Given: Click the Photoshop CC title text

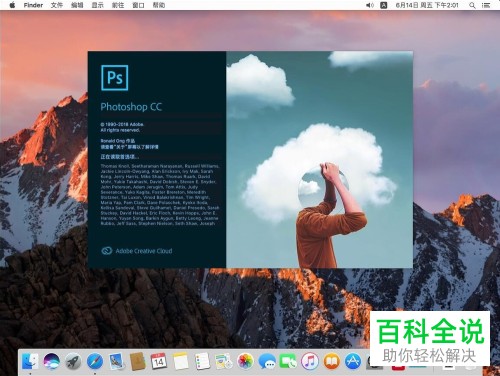Looking at the screenshot, I should 131,107.
